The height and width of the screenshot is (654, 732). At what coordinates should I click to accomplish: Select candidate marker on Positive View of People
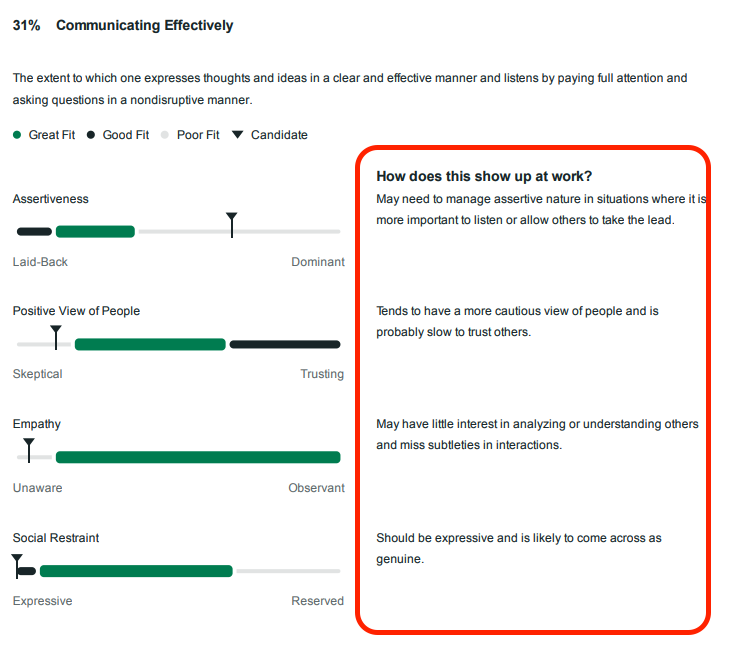pyautogui.click(x=56, y=336)
